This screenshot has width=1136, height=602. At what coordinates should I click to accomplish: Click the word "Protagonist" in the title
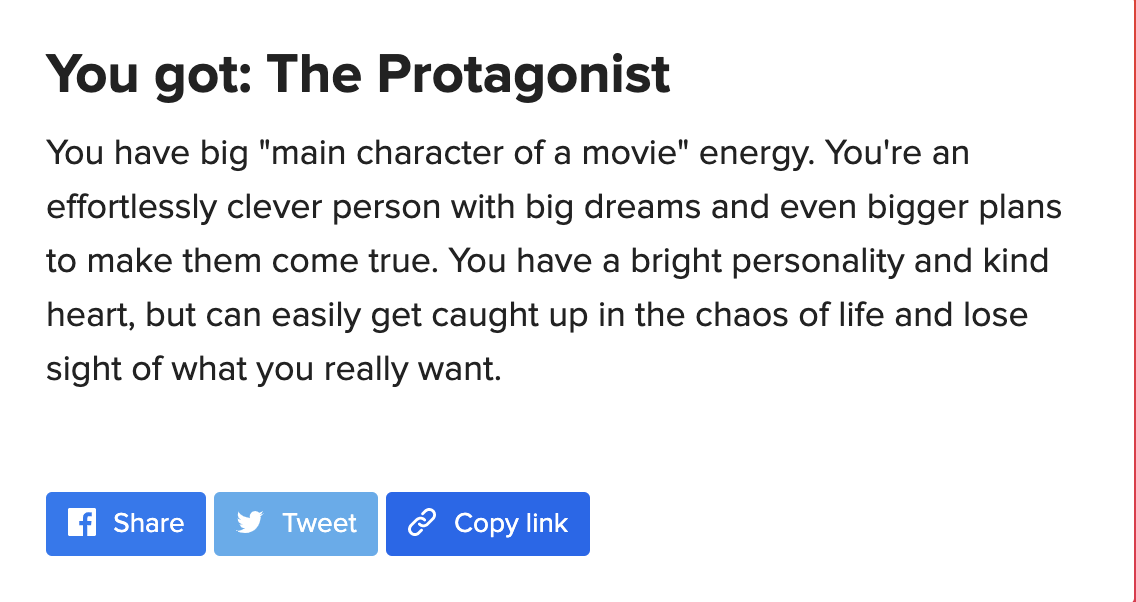pos(524,75)
